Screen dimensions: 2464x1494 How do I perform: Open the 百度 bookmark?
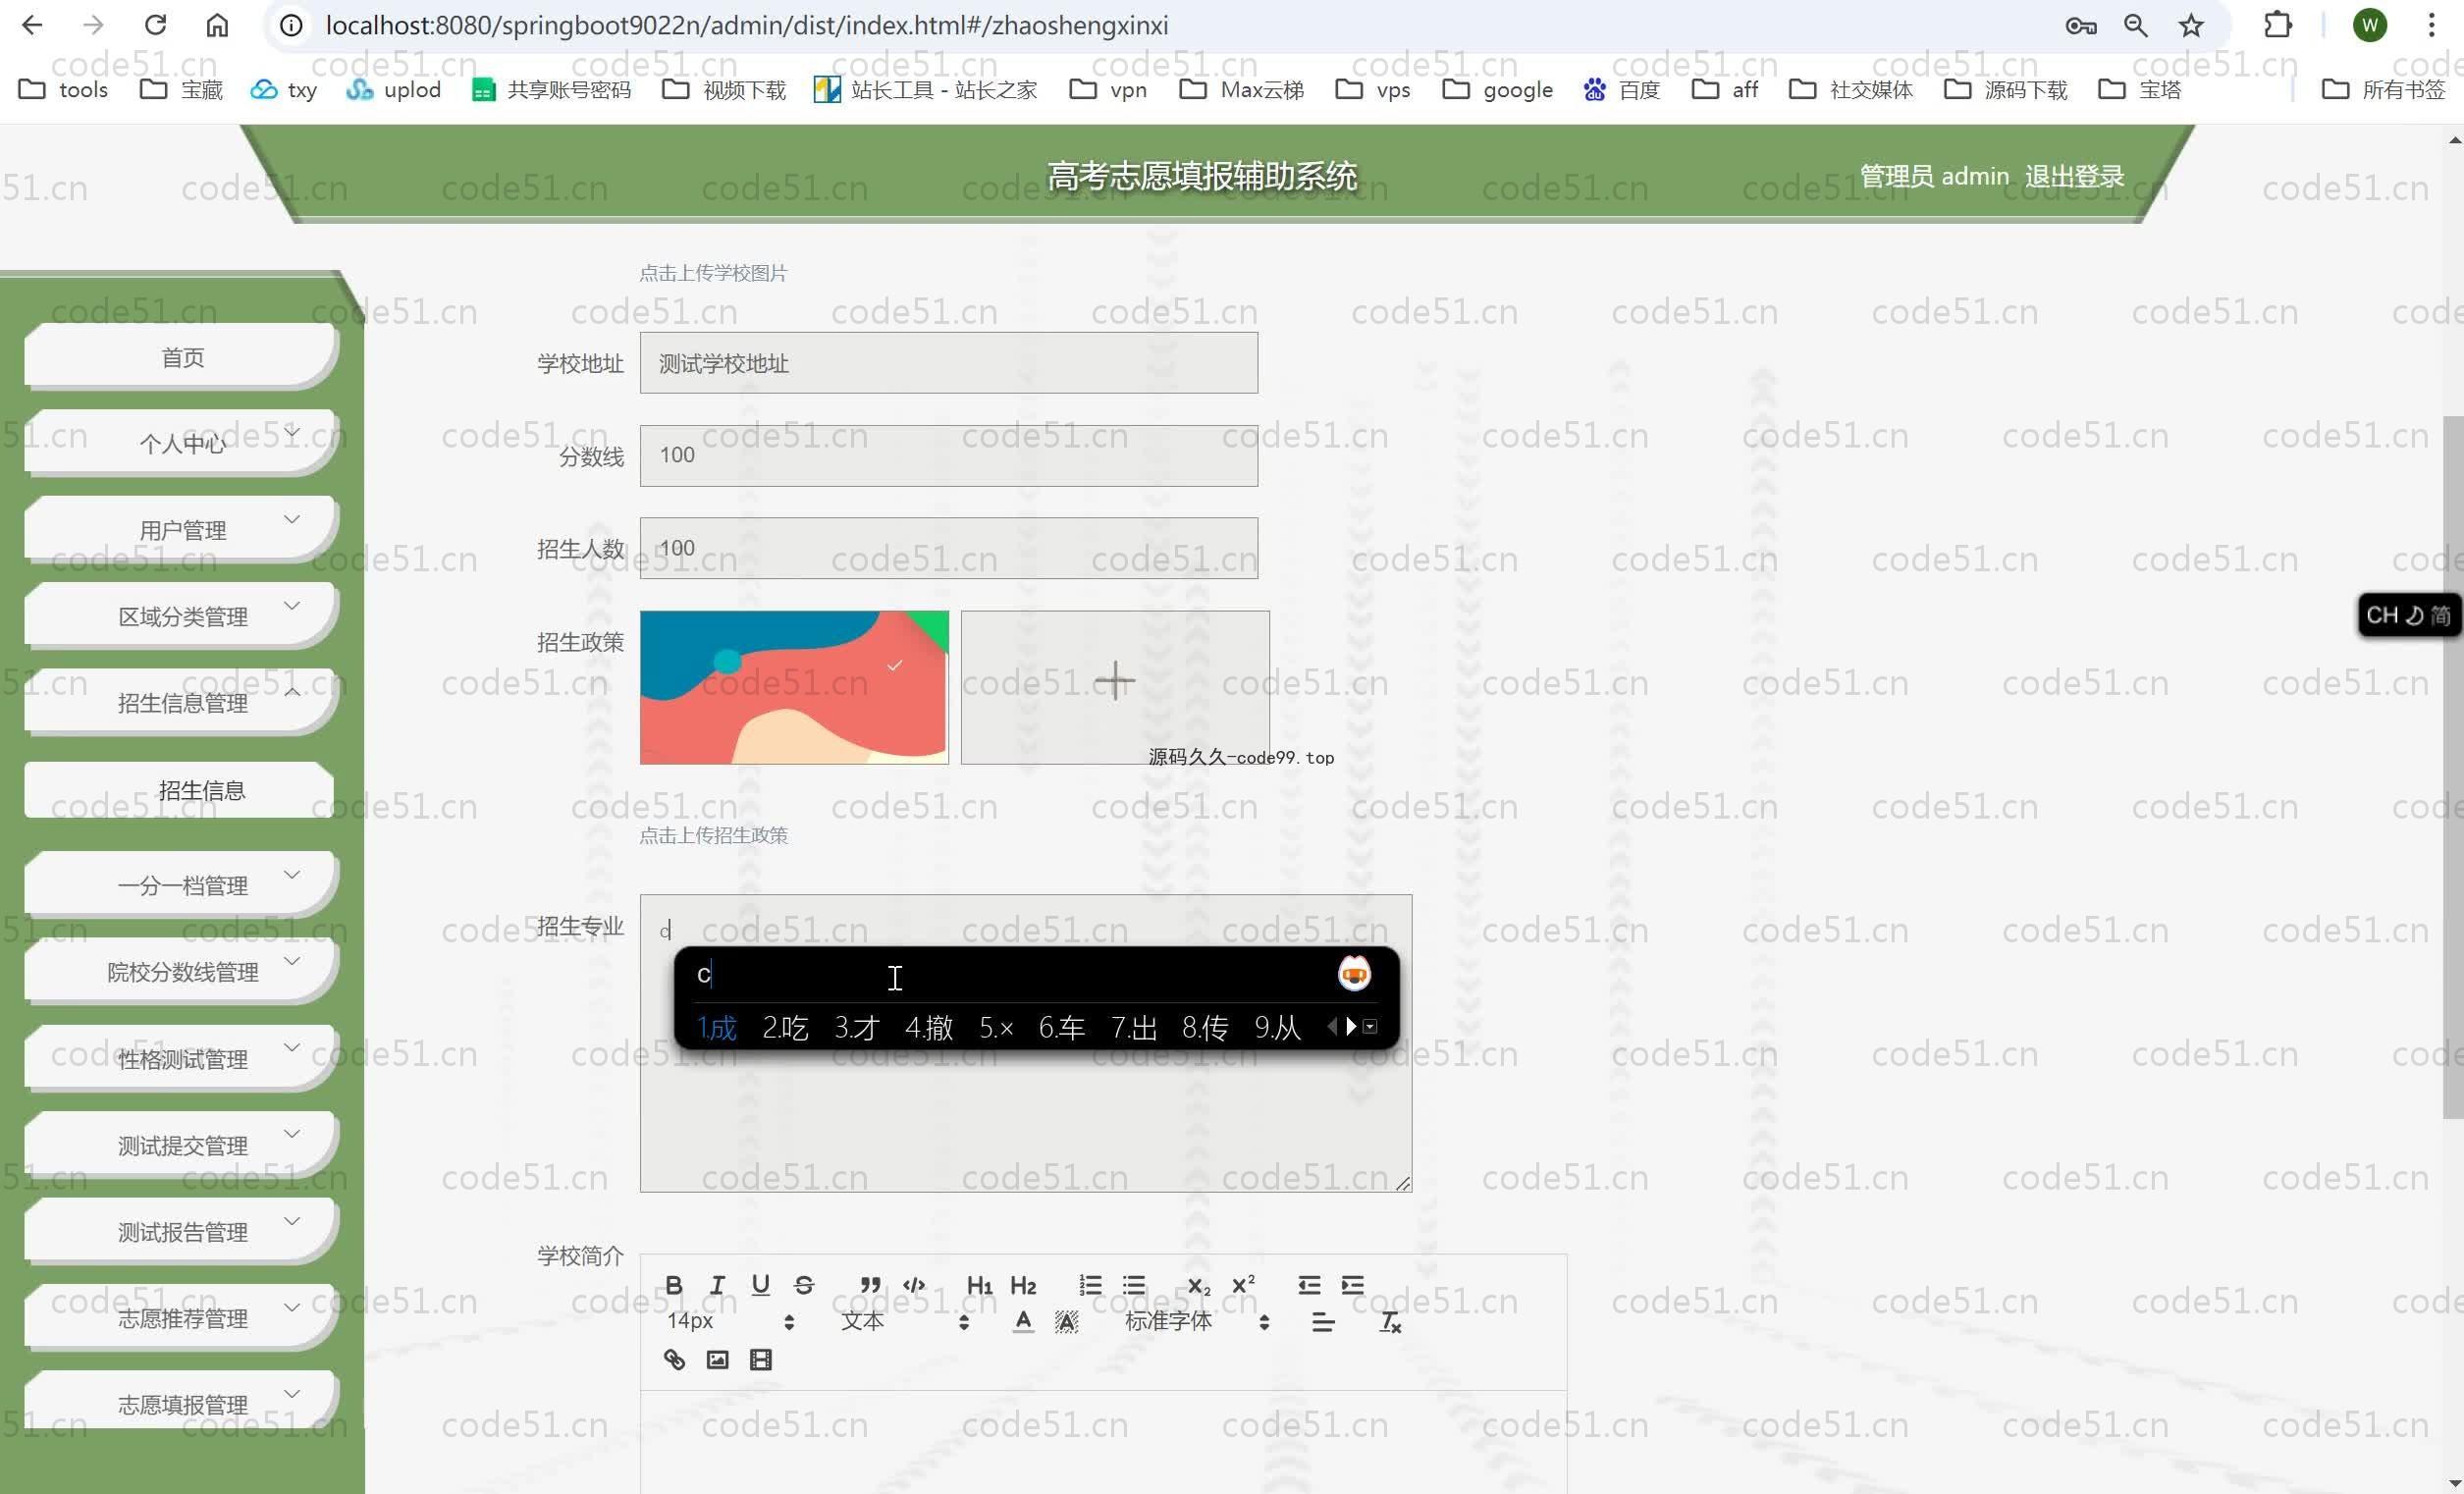click(1621, 90)
